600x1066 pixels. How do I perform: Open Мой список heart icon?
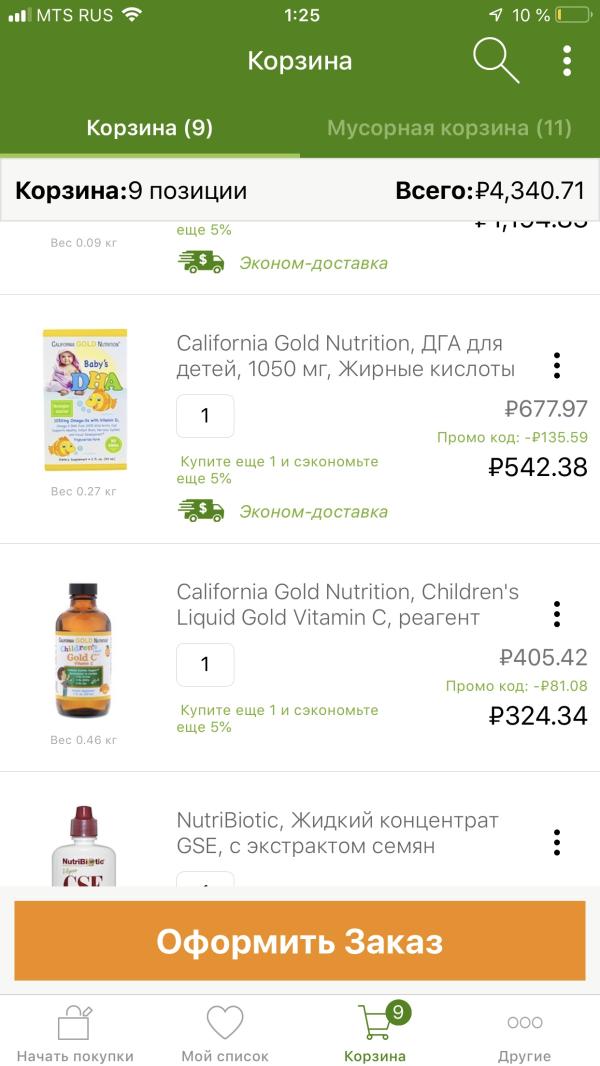pyautogui.click(x=225, y=1023)
